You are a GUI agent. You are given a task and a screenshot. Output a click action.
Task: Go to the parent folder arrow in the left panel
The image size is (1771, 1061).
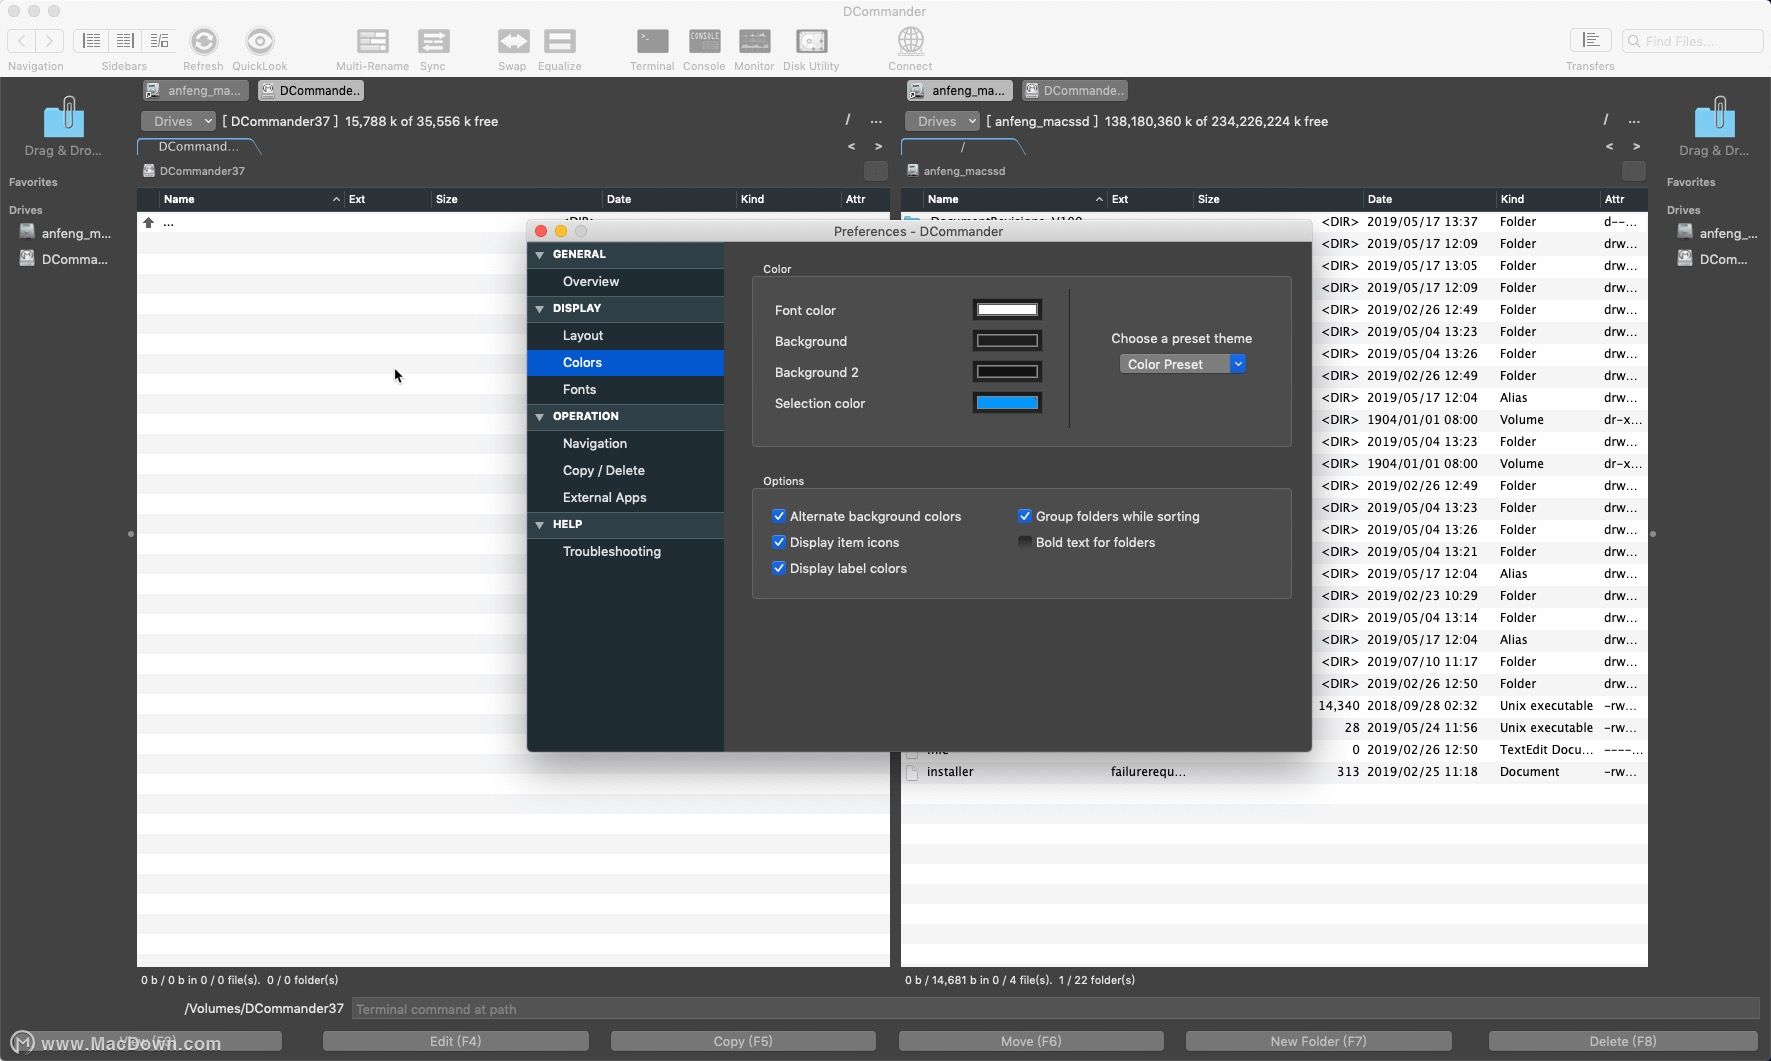[148, 222]
